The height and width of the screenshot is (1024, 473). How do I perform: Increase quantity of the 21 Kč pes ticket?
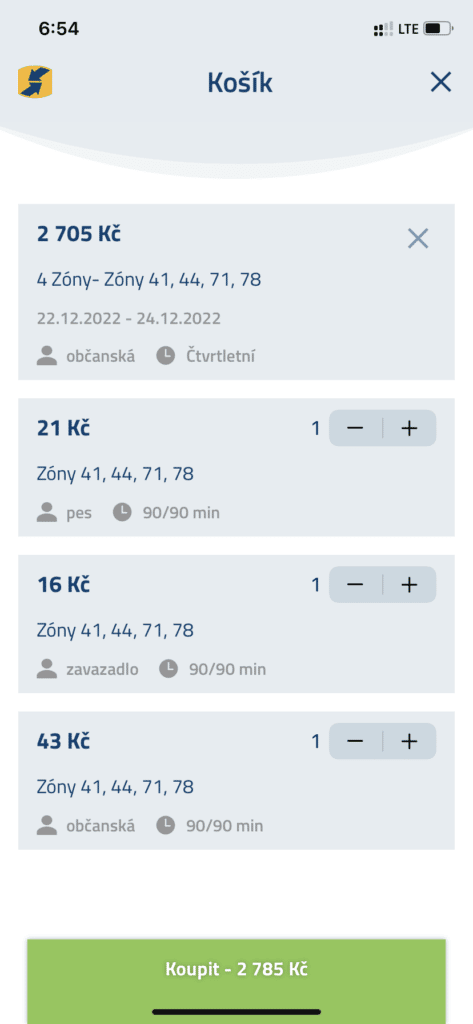coord(410,428)
